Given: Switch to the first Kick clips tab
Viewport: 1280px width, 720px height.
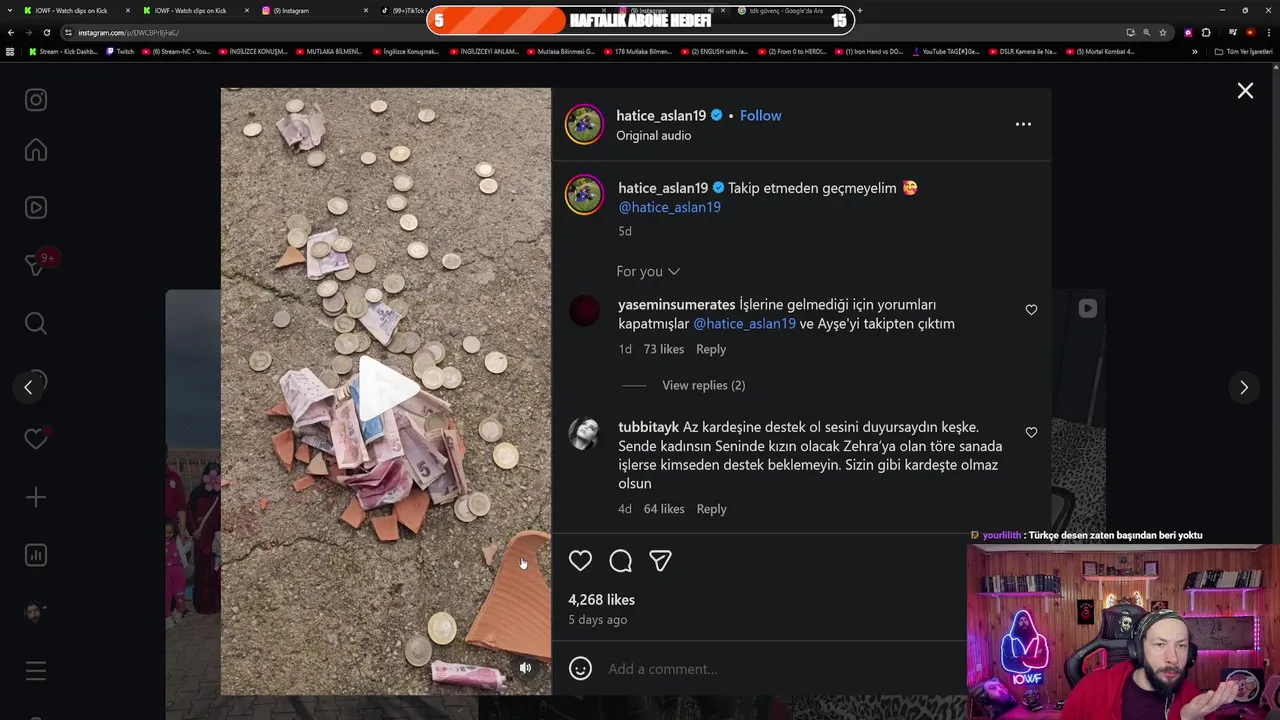Looking at the screenshot, I should (x=72, y=10).
